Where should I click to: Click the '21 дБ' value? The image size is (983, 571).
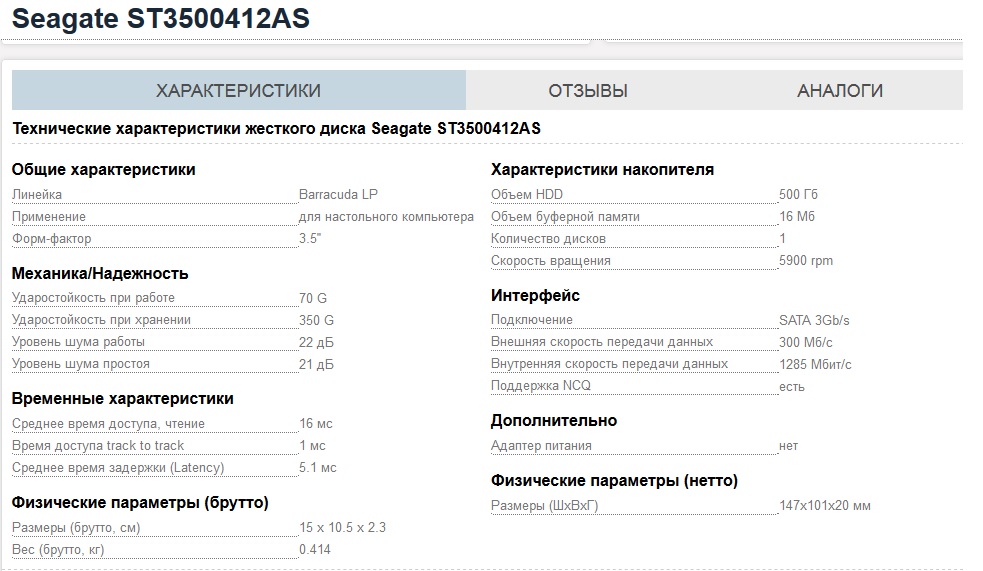click(x=316, y=364)
